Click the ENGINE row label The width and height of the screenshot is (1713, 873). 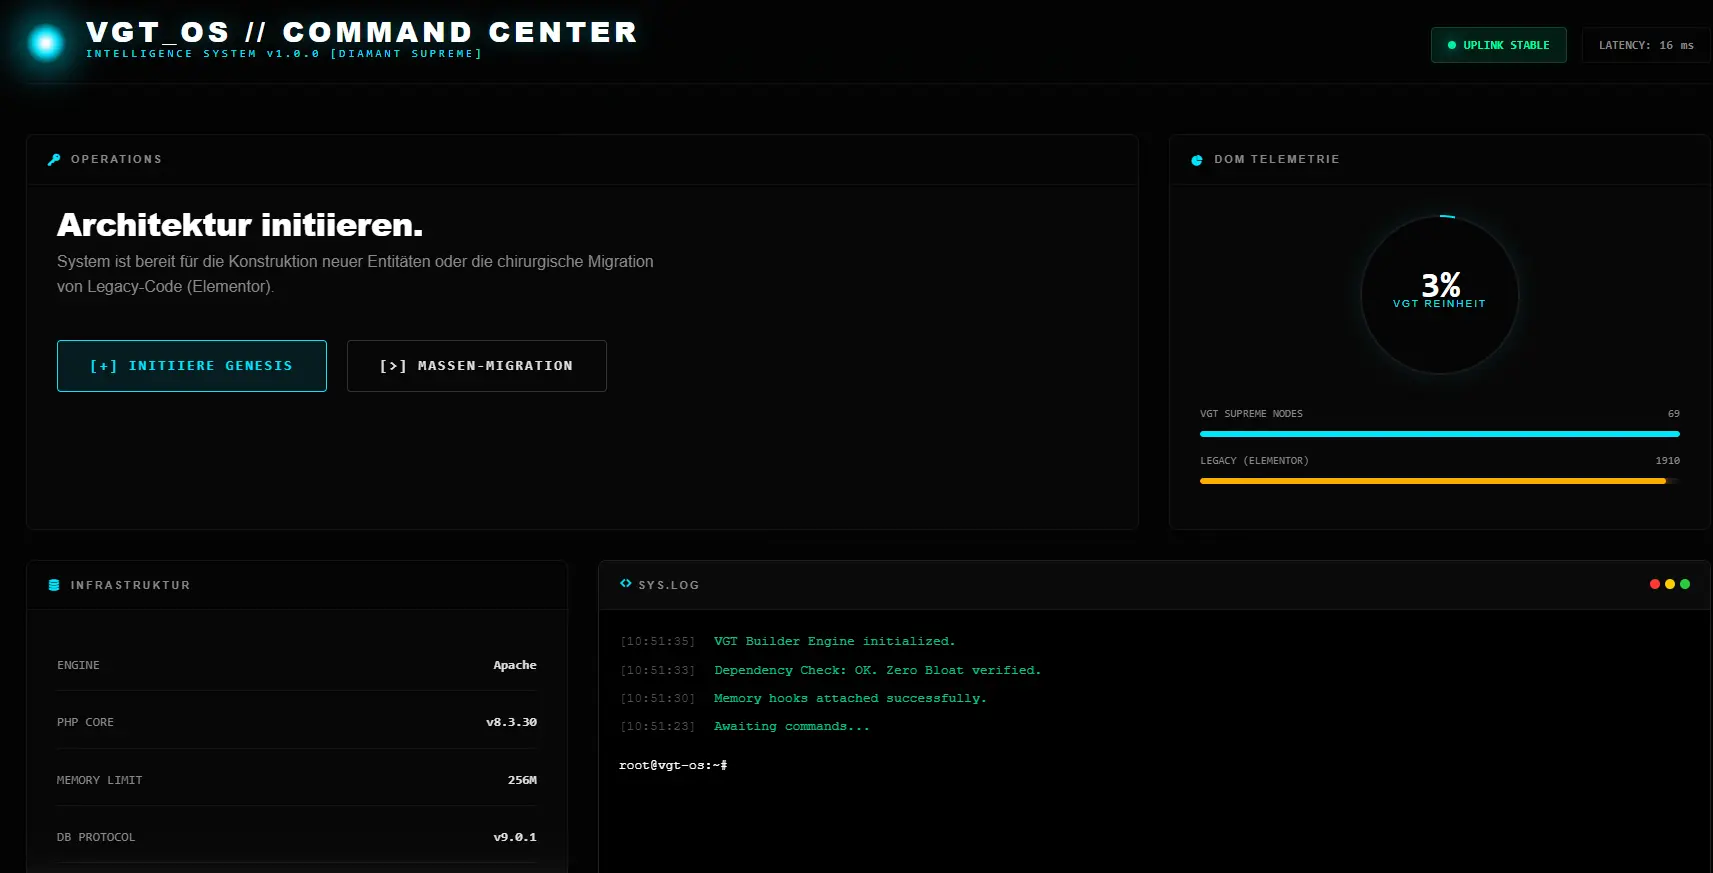78,665
